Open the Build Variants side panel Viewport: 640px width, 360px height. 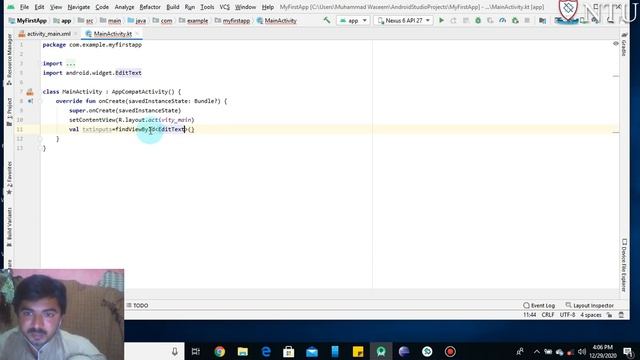[x=9, y=227]
